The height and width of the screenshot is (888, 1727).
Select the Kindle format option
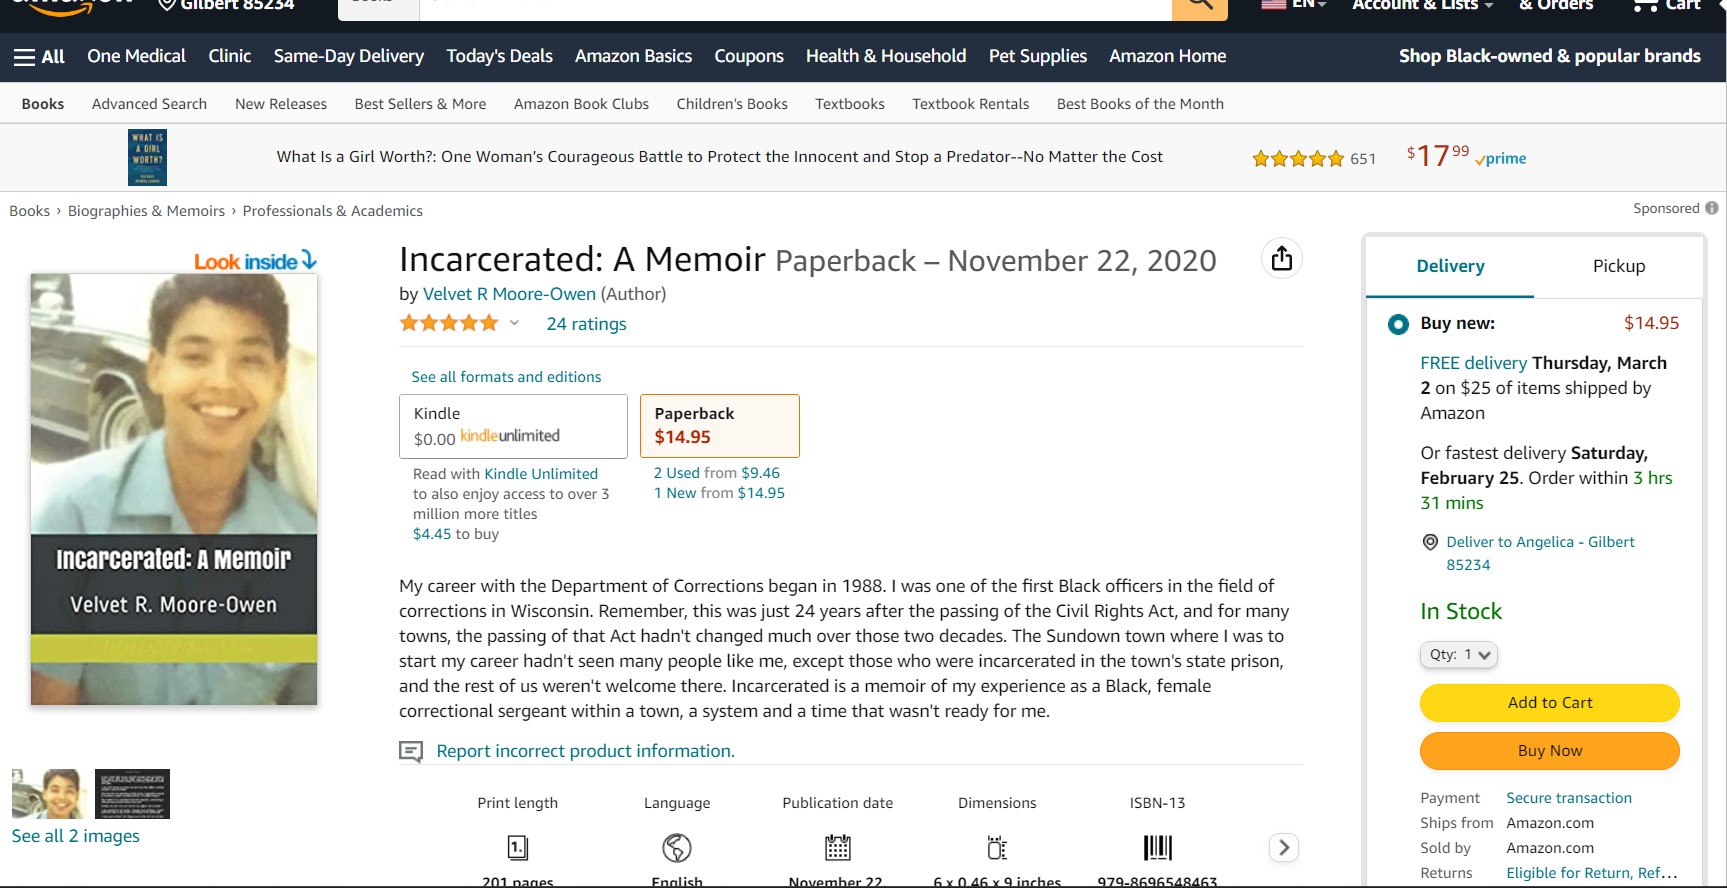[x=513, y=426]
